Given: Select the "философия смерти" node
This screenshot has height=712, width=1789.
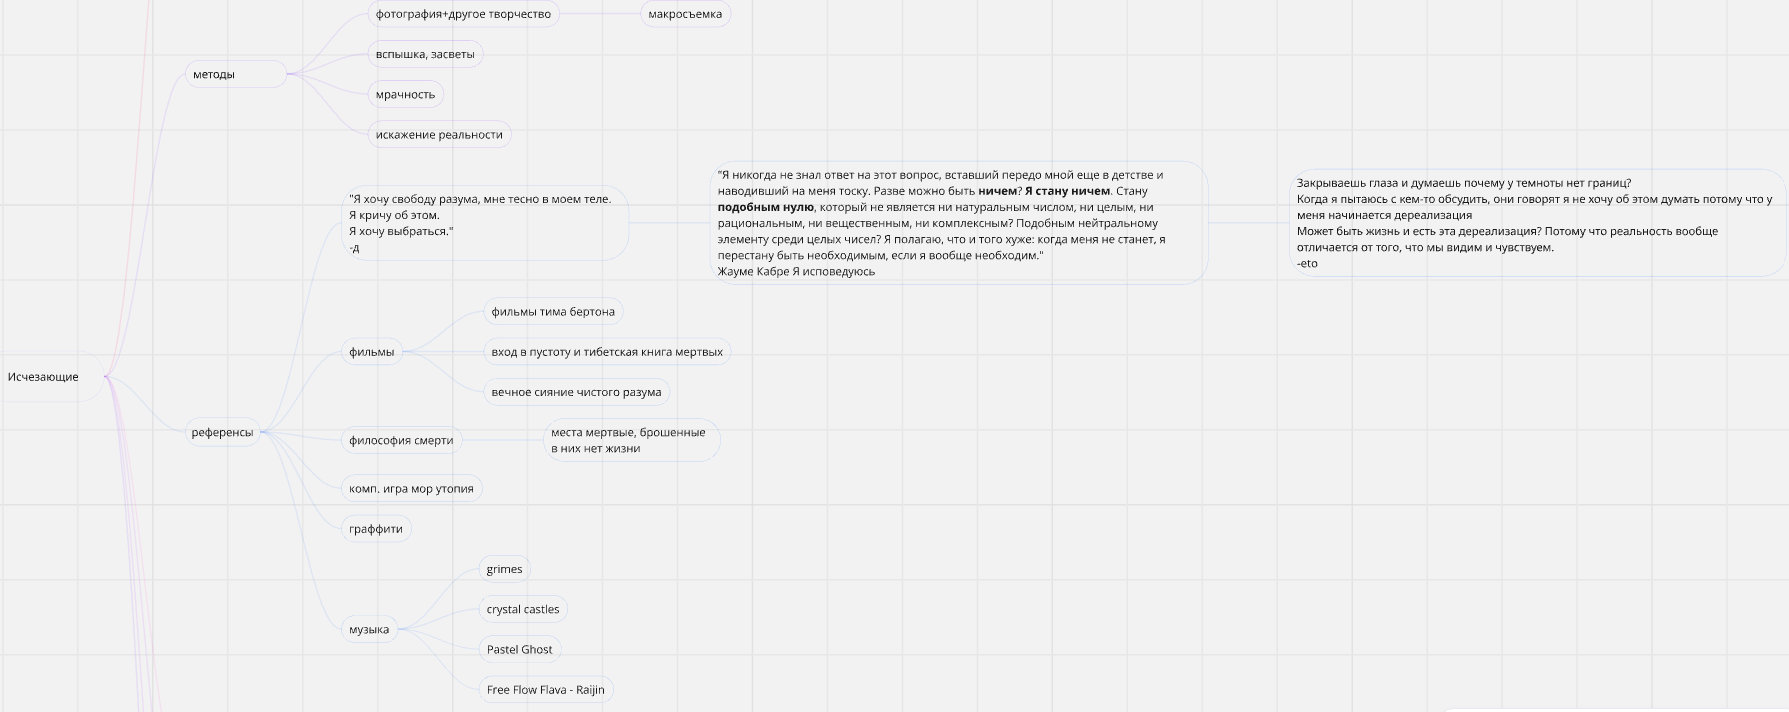Looking at the screenshot, I should pos(401,440).
